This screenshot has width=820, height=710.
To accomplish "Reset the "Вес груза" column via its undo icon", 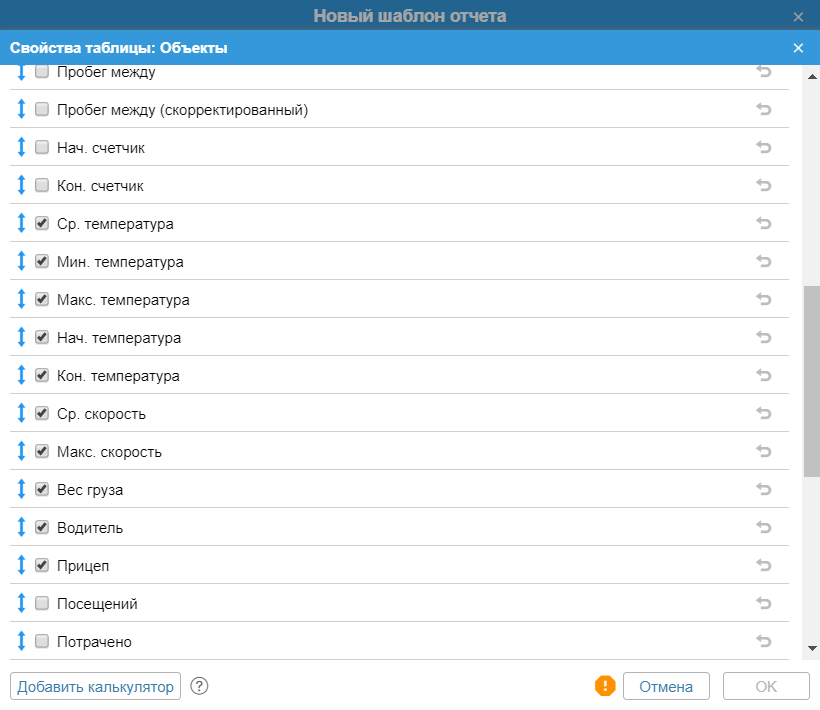I will click(763, 489).
